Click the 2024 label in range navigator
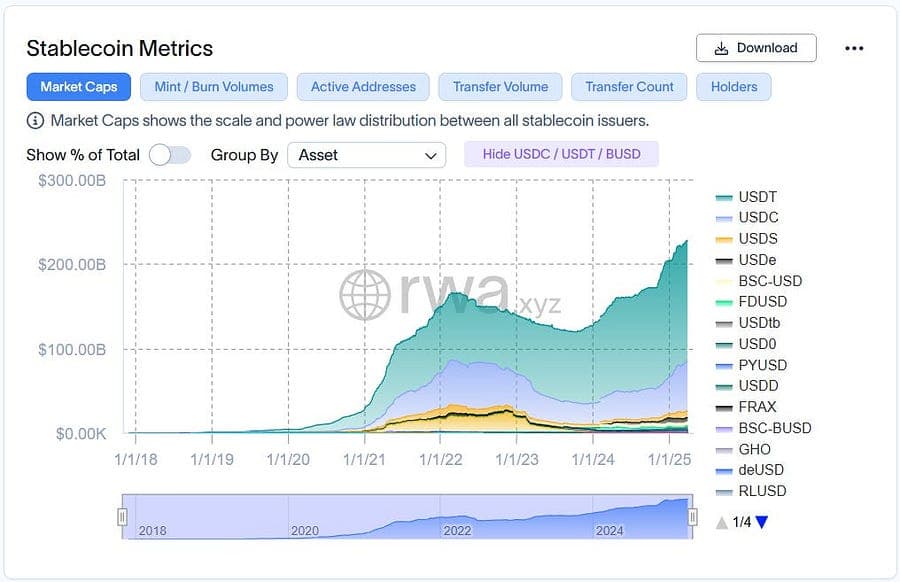The height and width of the screenshot is (582, 900). pos(610,530)
